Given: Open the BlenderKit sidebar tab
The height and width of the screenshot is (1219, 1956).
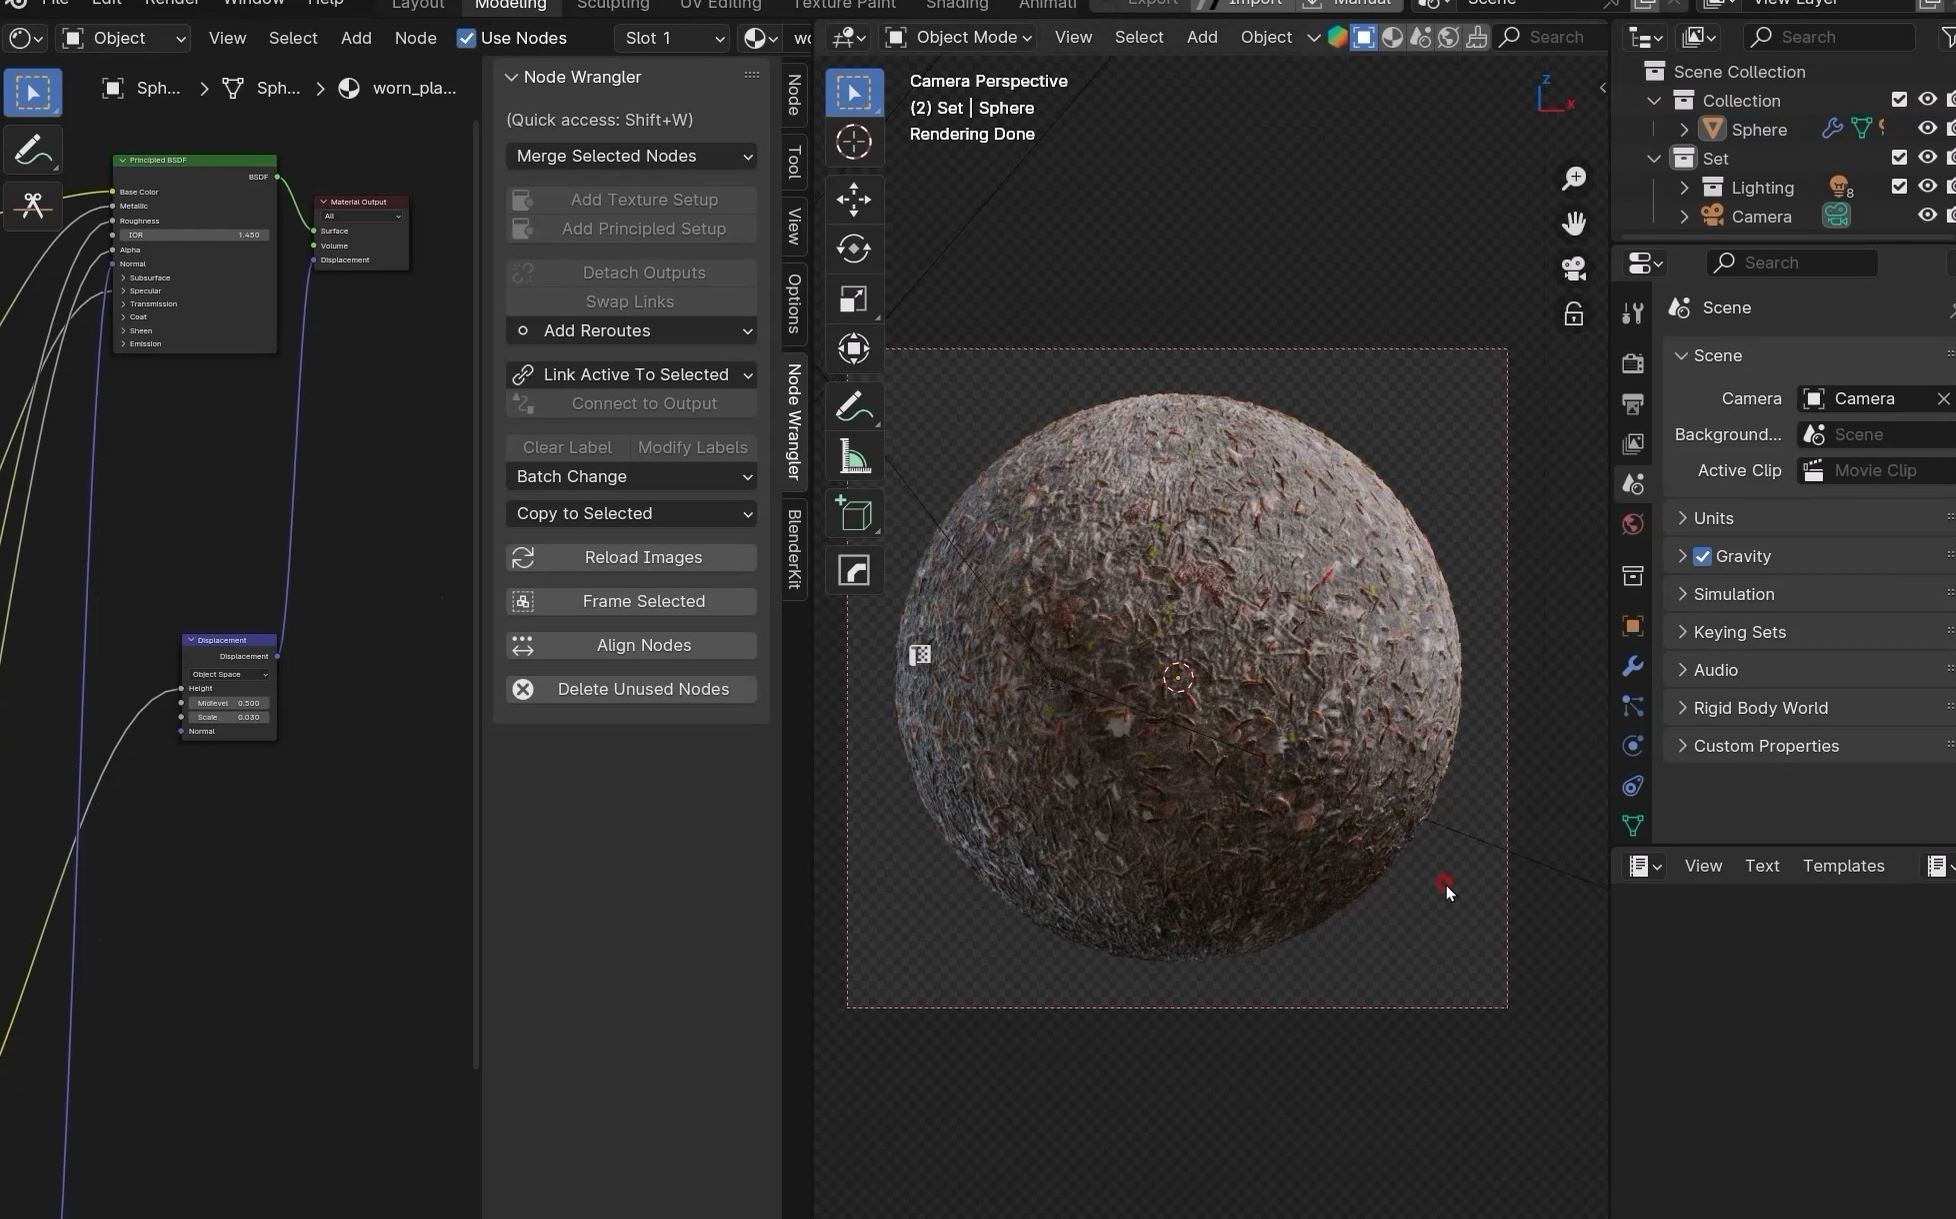Looking at the screenshot, I should pyautogui.click(x=794, y=549).
